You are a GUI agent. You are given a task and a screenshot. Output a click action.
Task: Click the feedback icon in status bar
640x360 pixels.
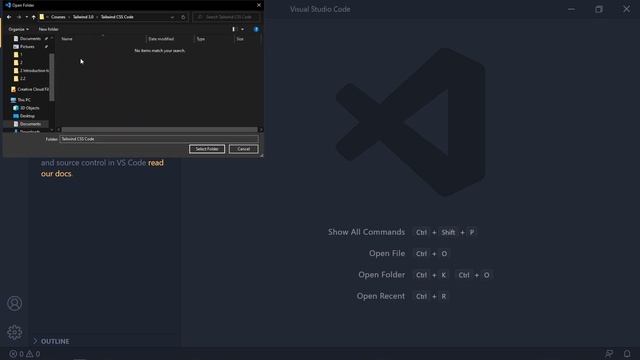pyautogui.click(x=609, y=354)
